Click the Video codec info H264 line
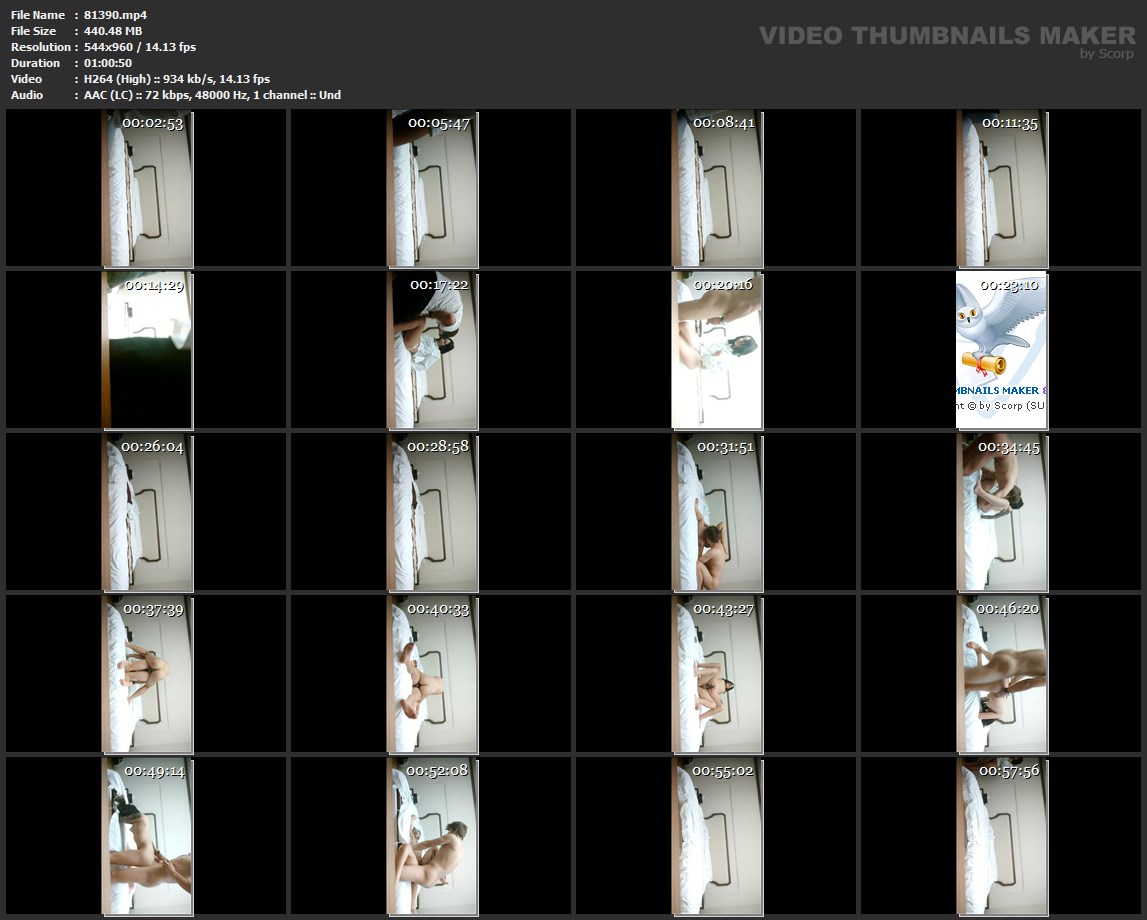 tap(177, 79)
